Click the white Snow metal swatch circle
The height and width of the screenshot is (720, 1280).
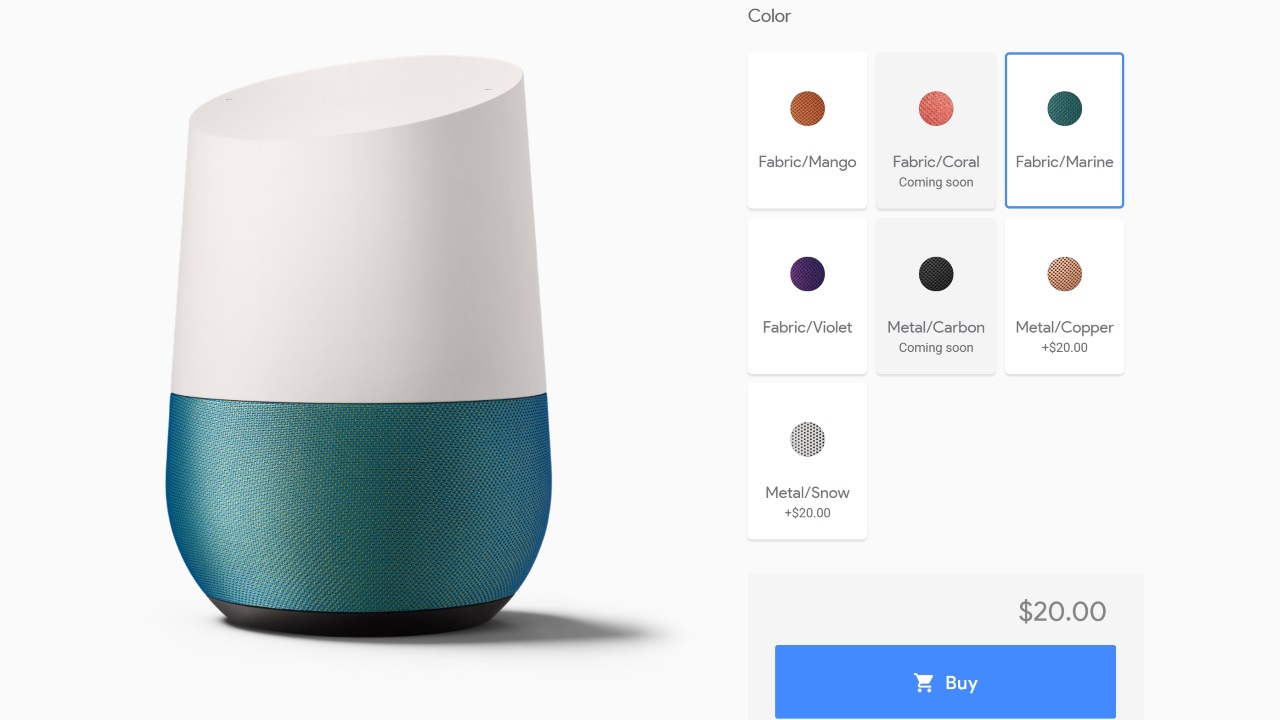point(807,439)
